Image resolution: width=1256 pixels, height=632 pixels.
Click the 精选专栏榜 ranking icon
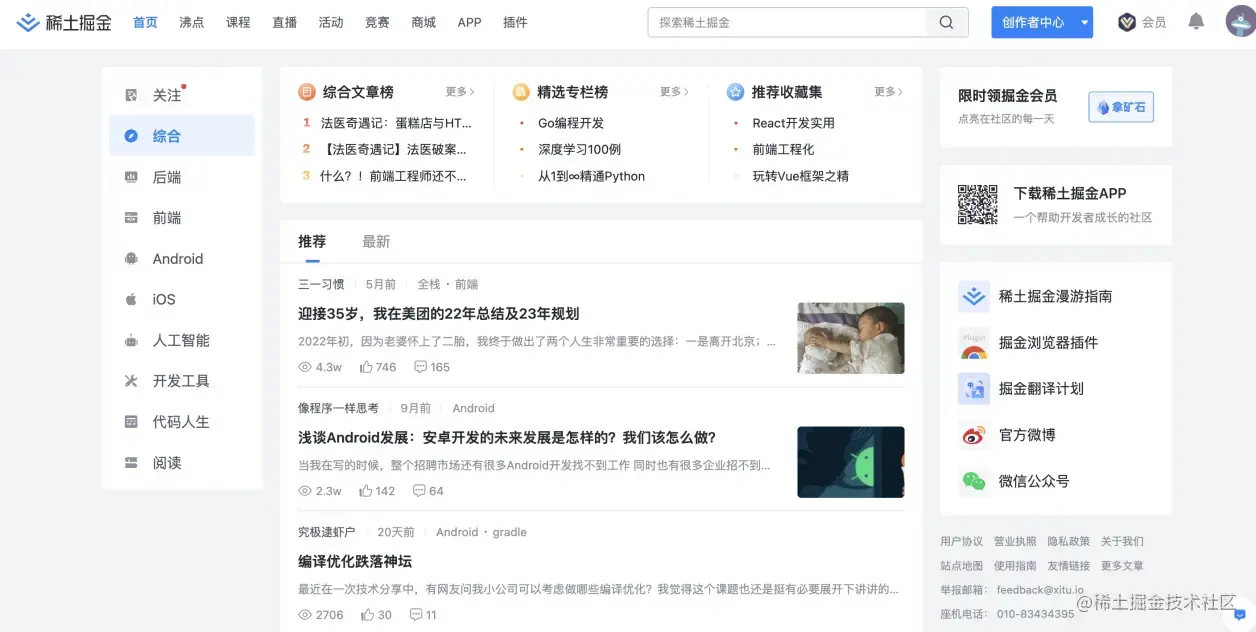[x=521, y=92]
